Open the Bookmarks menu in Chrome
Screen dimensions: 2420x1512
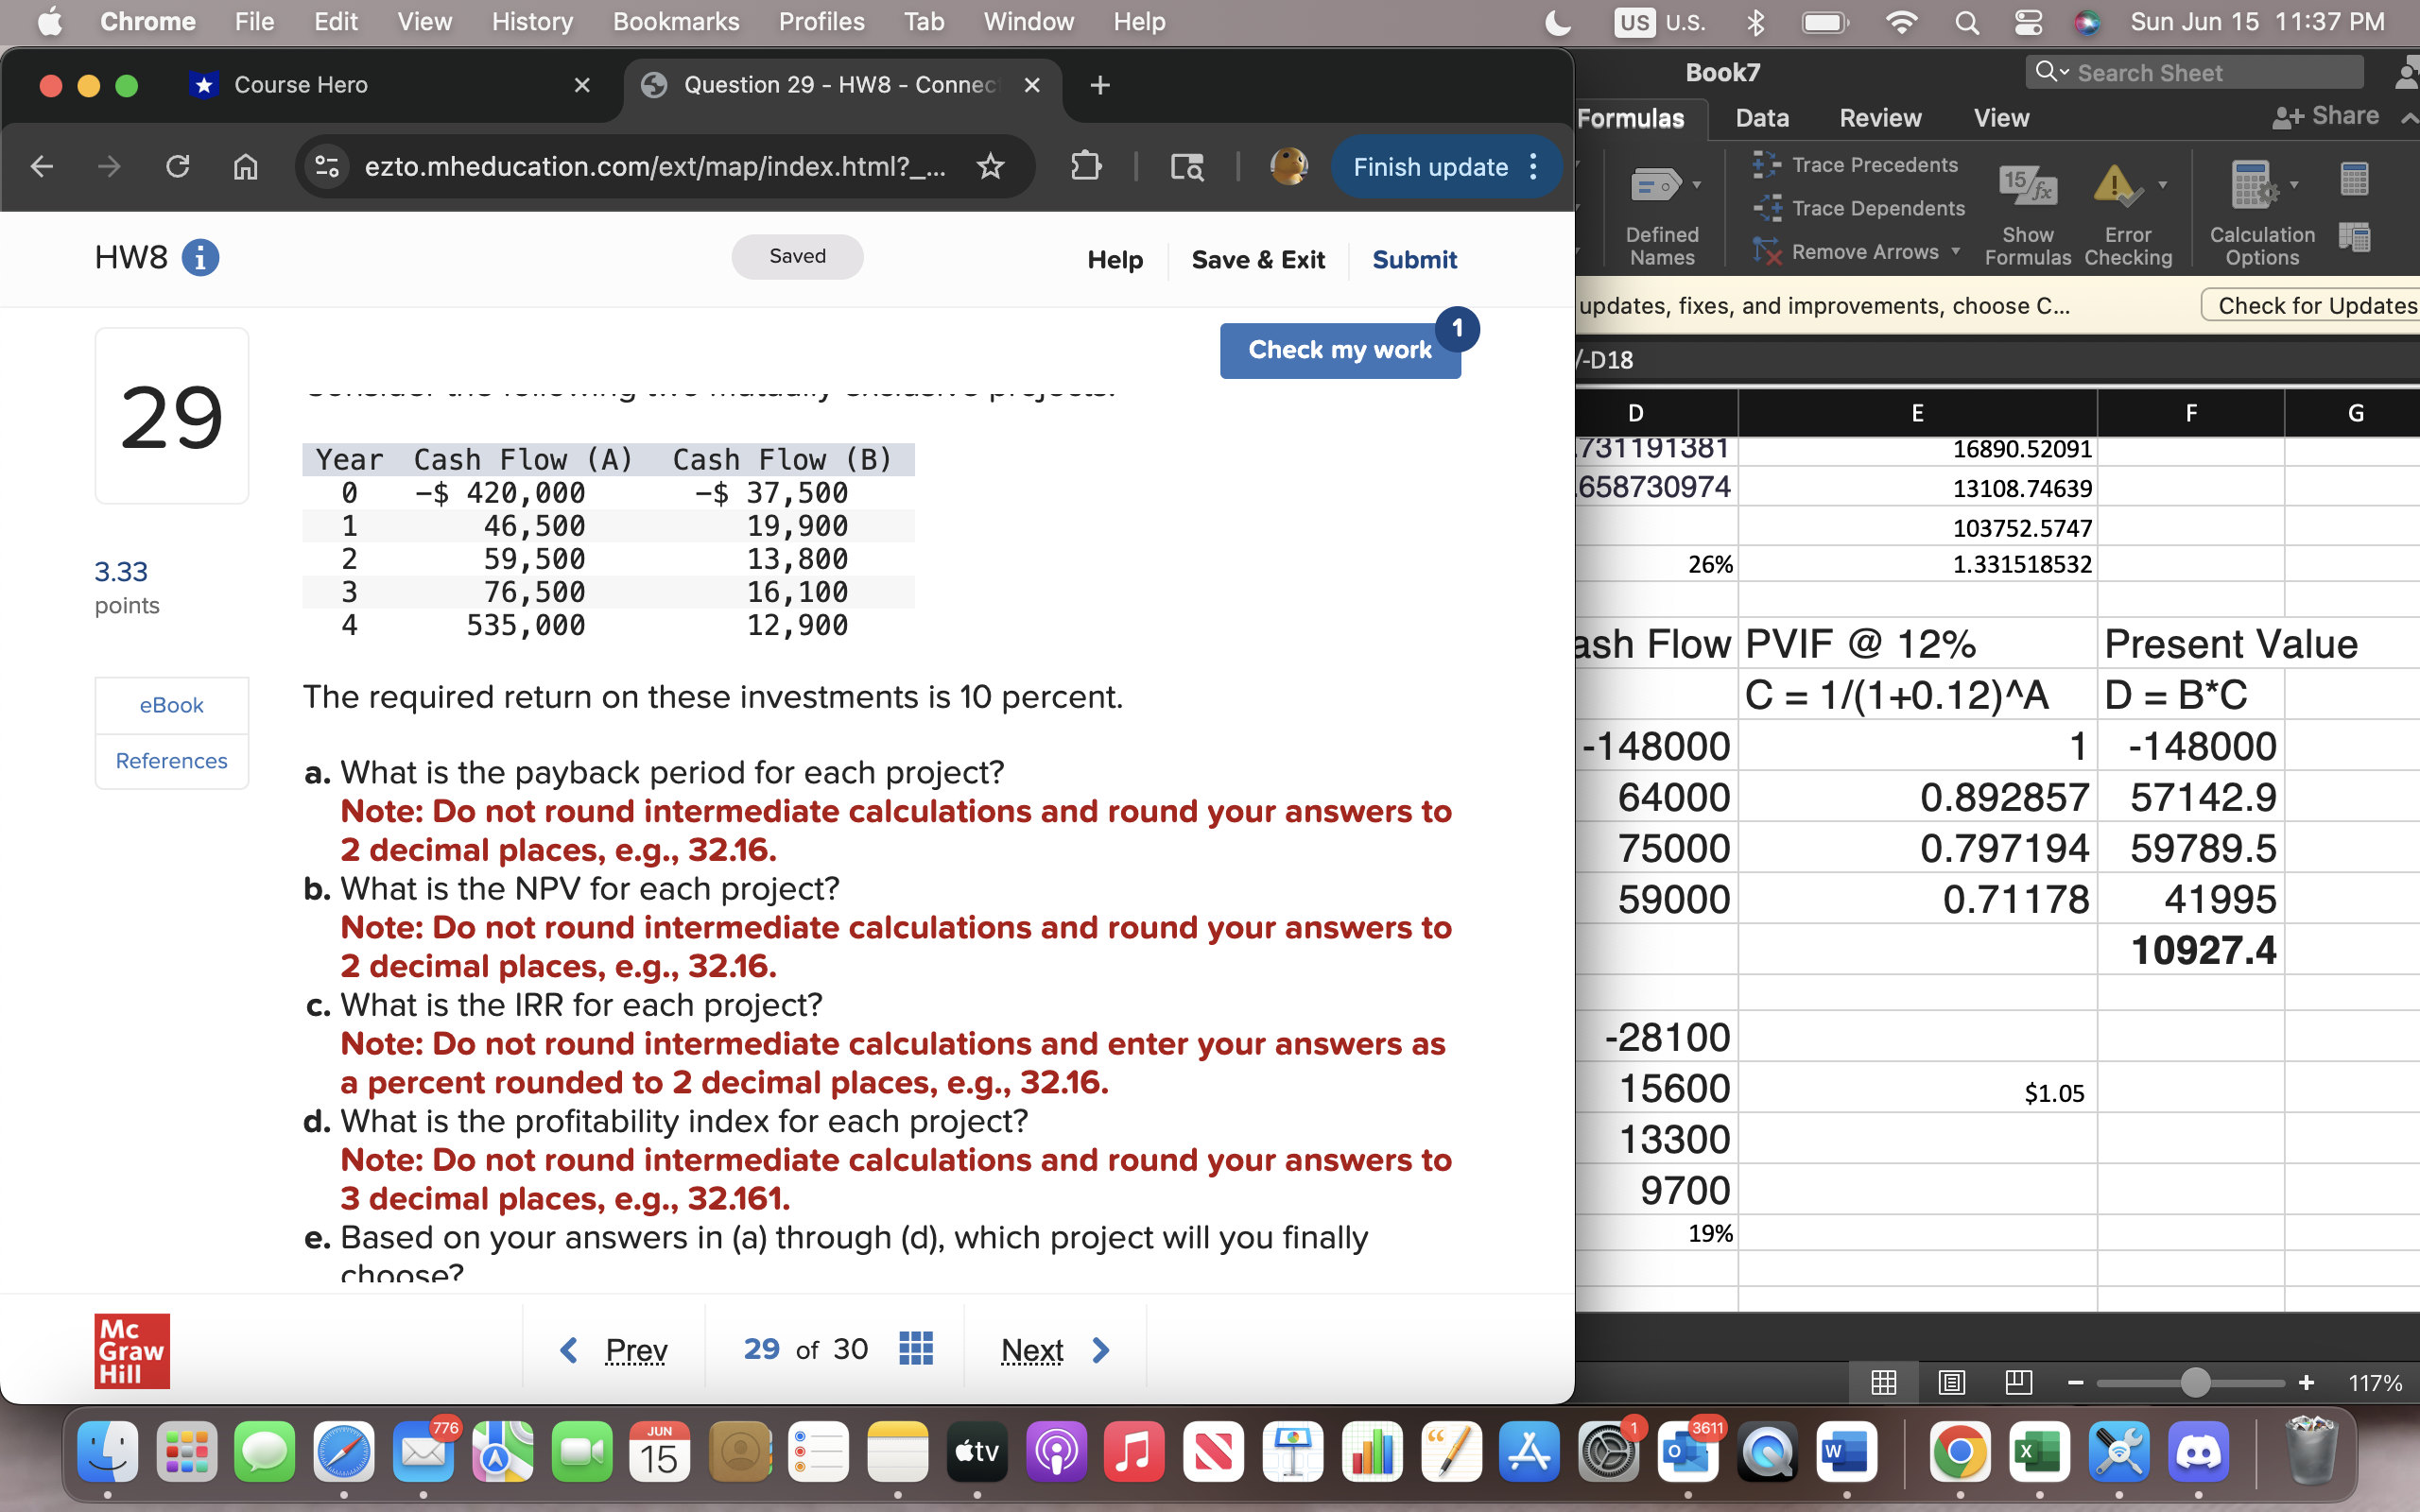[675, 21]
